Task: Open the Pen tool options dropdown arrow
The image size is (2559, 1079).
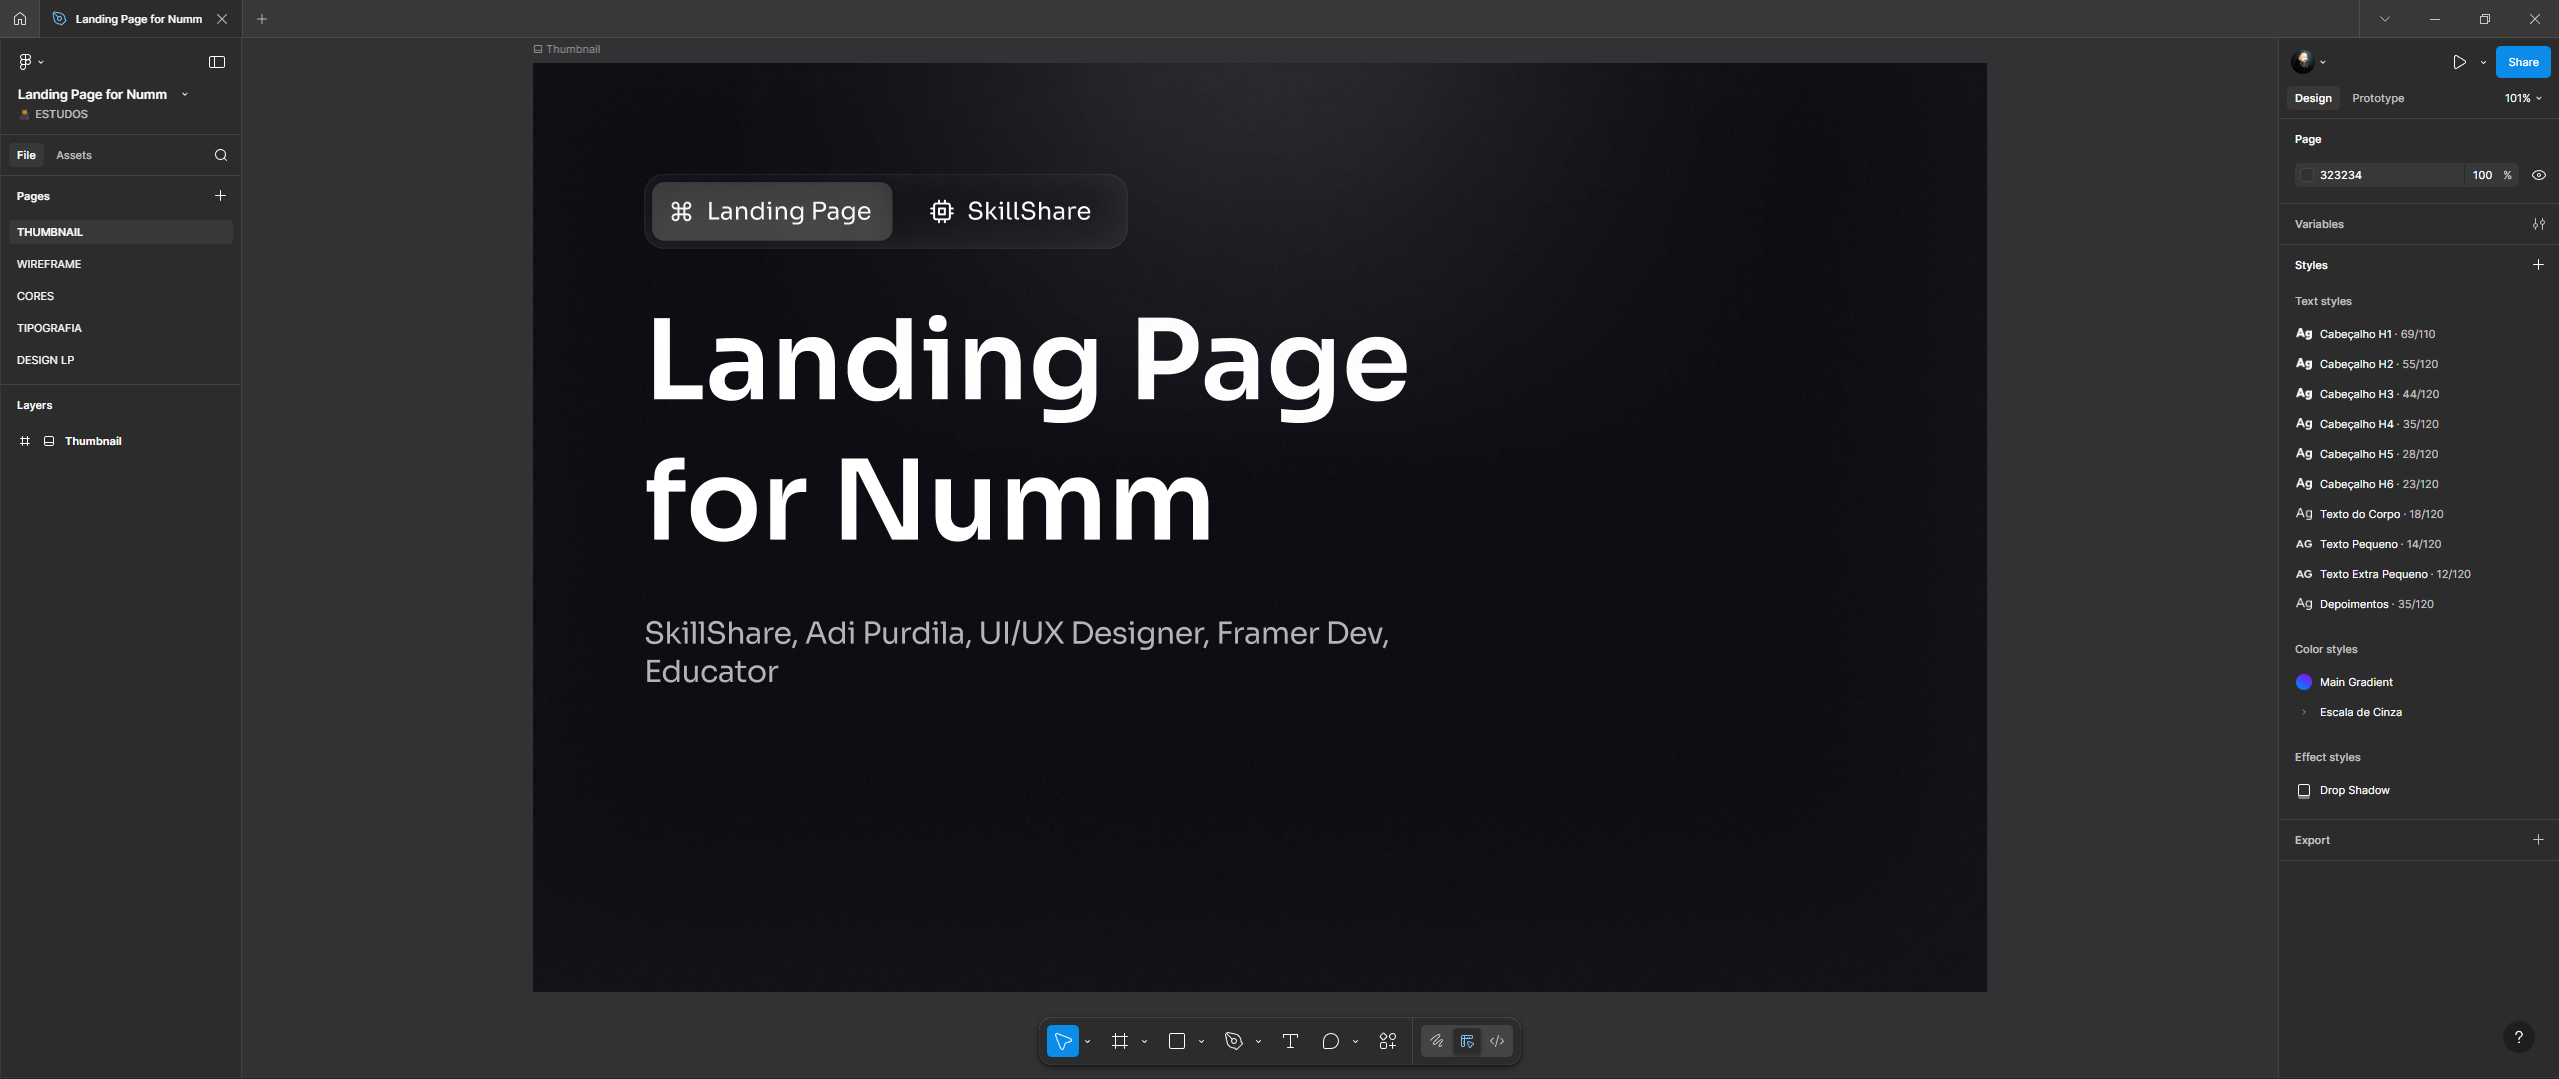Action: click(1258, 1042)
